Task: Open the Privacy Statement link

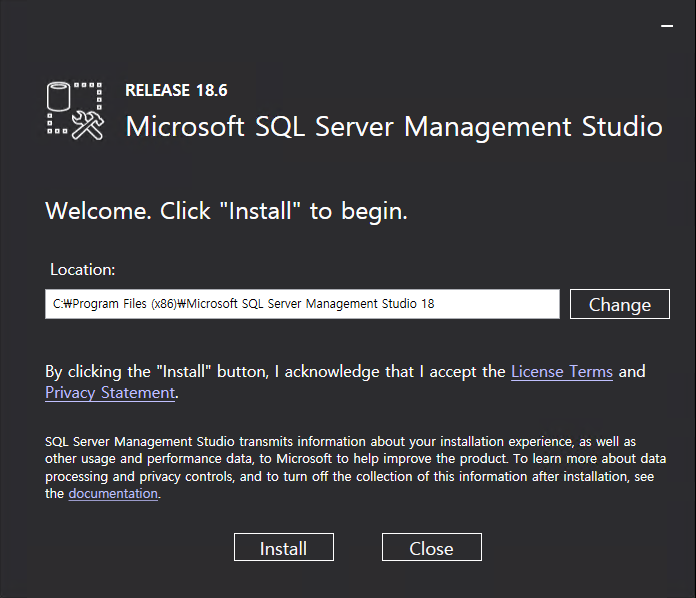Action: click(x=110, y=393)
